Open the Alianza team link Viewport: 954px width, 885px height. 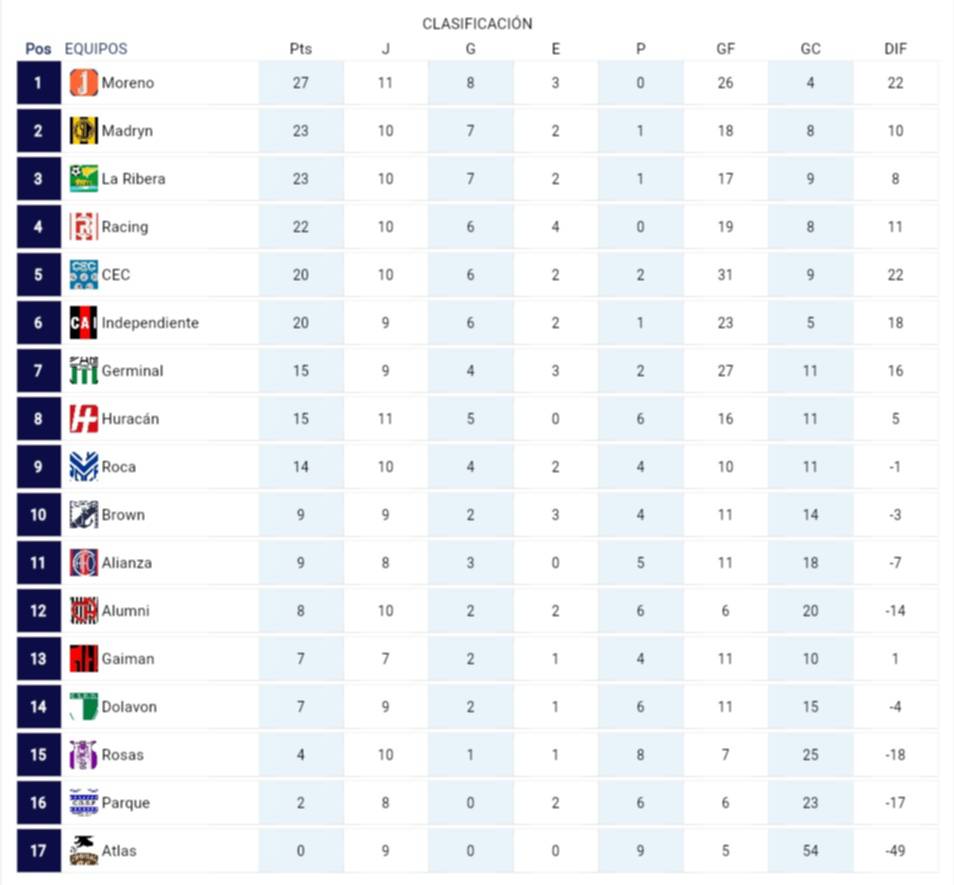127,563
